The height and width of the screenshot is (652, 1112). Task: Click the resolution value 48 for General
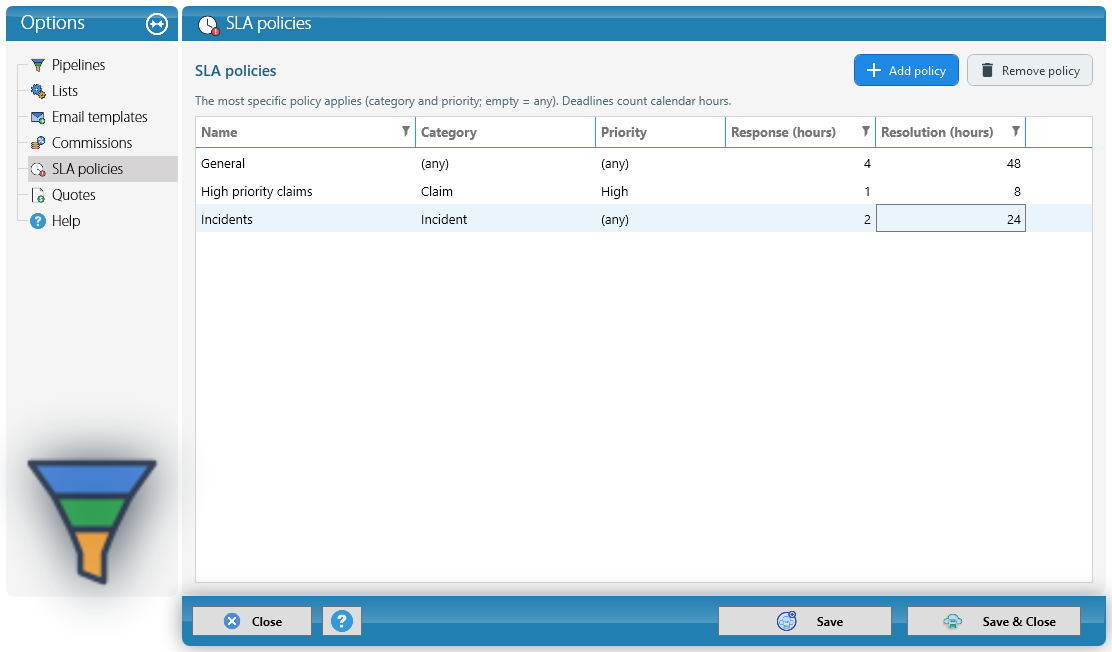tap(951, 164)
